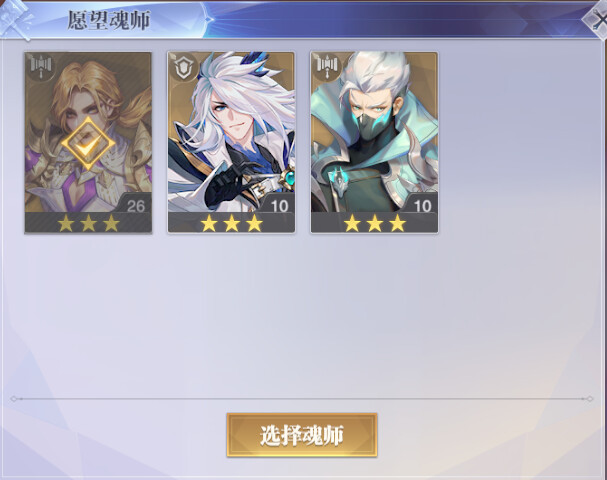Image resolution: width=607 pixels, height=480 pixels.
Task: Click the teal gem on the white-haired character's belt
Action: pos(290,179)
